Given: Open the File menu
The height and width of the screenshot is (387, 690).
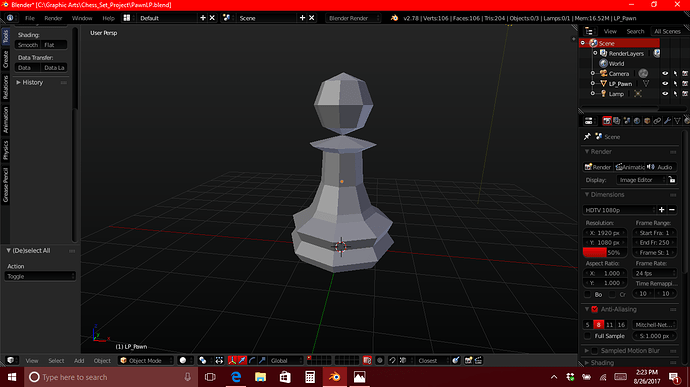Looking at the screenshot, I should pos(29,18).
